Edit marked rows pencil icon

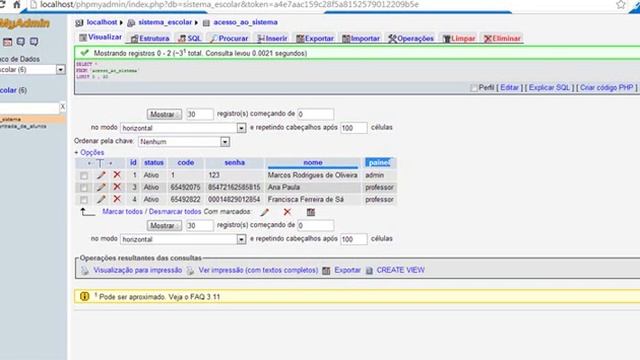pyautogui.click(x=264, y=212)
